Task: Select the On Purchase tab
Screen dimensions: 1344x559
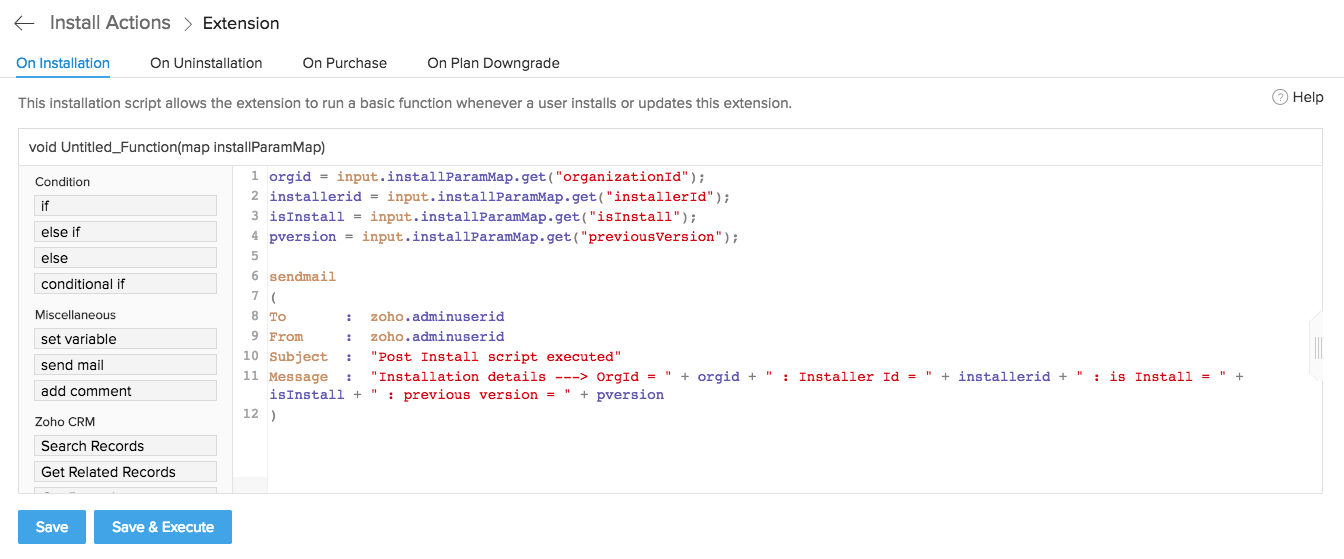Action: coord(345,63)
